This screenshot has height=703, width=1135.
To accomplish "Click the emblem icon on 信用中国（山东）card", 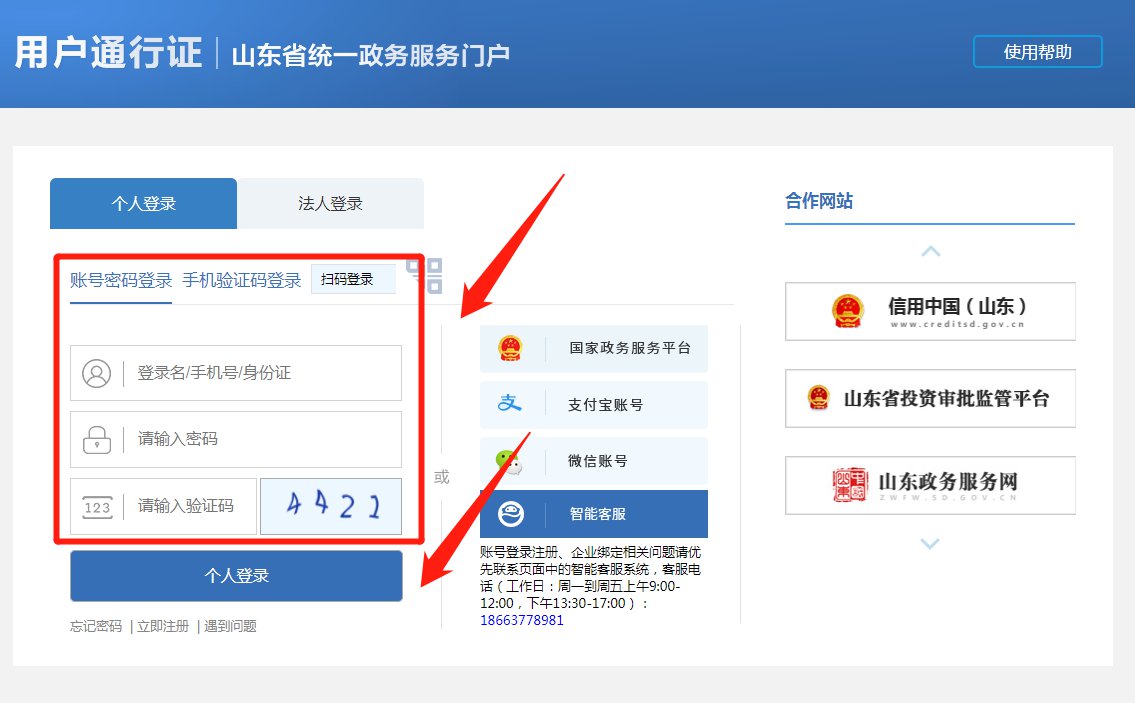I will tap(848, 311).
